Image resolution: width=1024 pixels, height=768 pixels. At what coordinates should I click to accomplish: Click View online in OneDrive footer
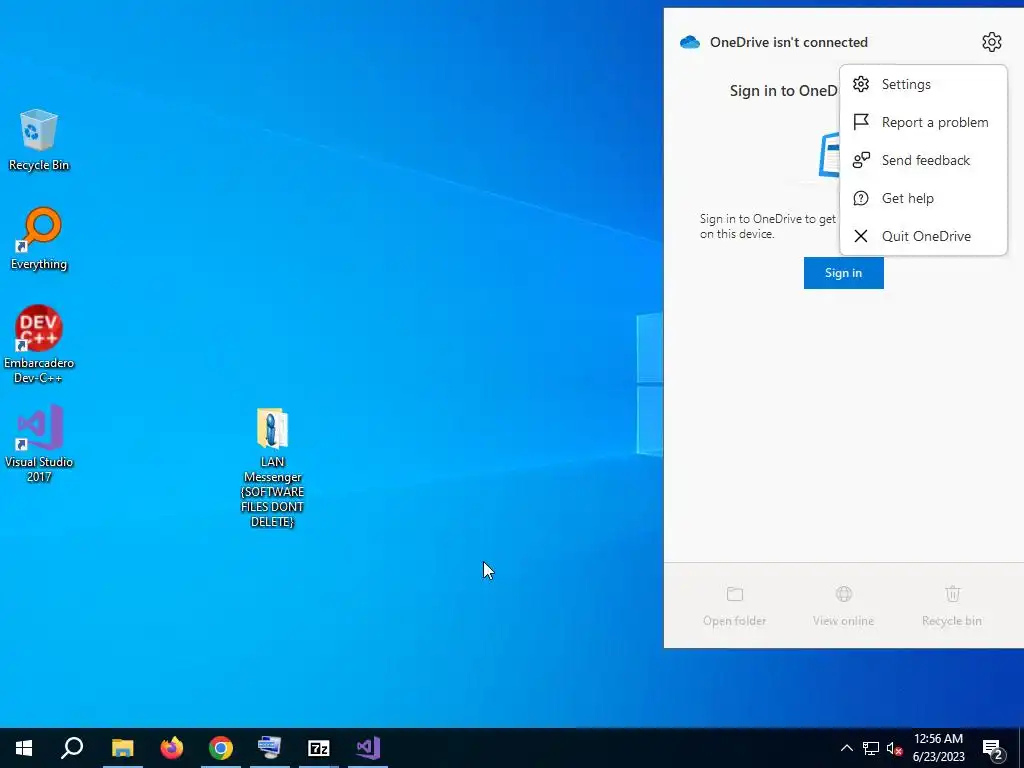[843, 606]
